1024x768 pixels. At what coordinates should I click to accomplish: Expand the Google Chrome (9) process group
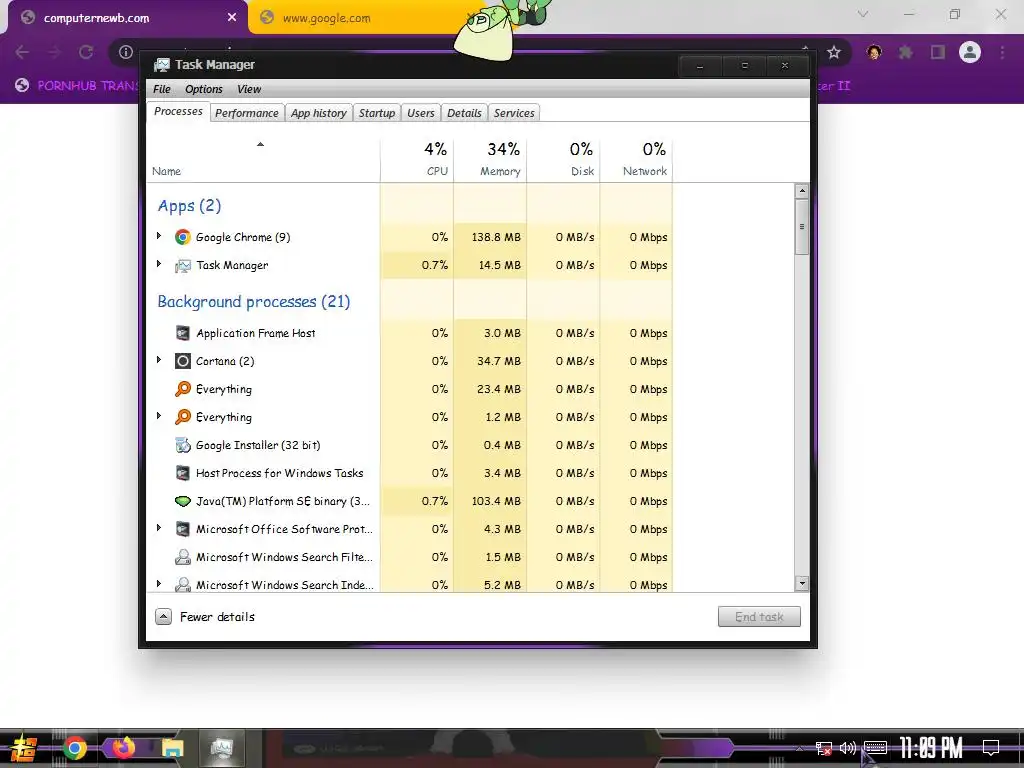click(x=159, y=236)
